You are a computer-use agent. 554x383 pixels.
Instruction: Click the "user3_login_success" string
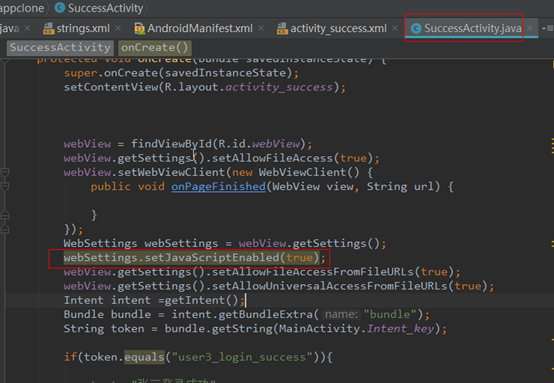click(x=242, y=357)
